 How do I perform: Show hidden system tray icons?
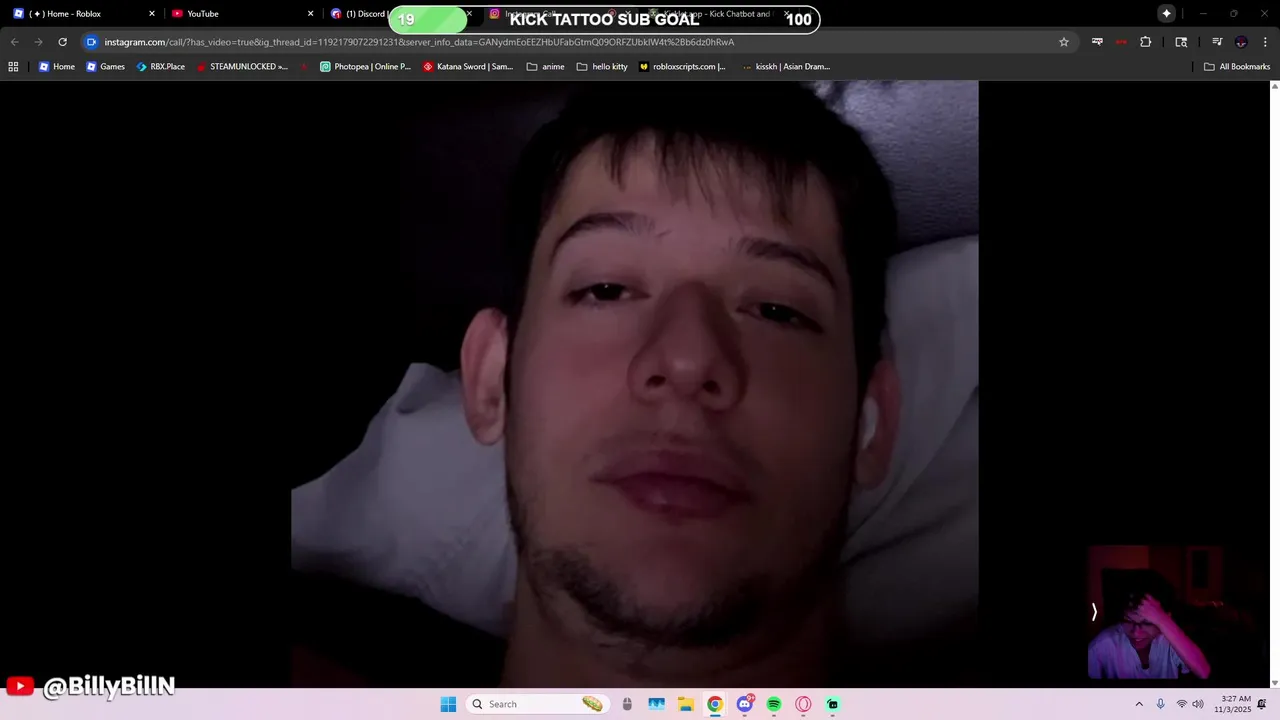pos(1138,704)
